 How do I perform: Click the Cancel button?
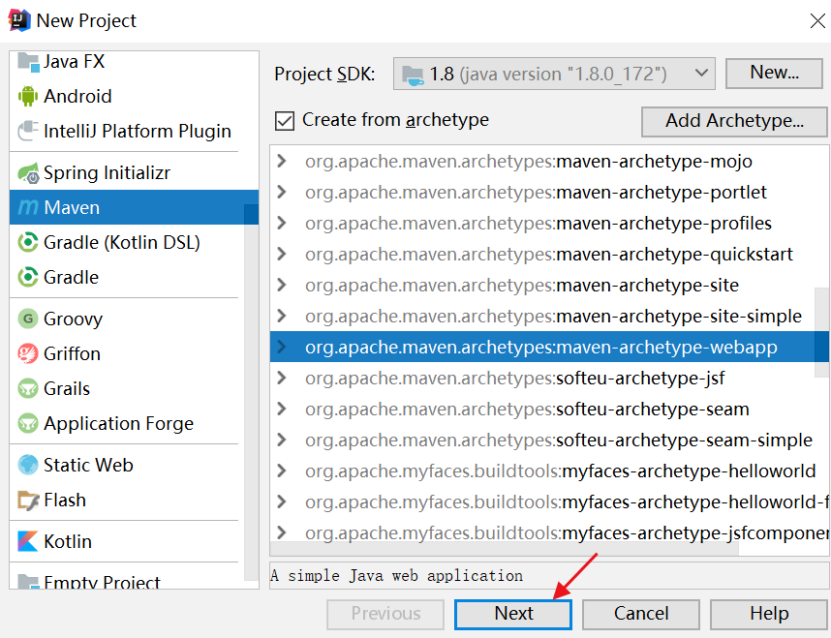[641, 614]
